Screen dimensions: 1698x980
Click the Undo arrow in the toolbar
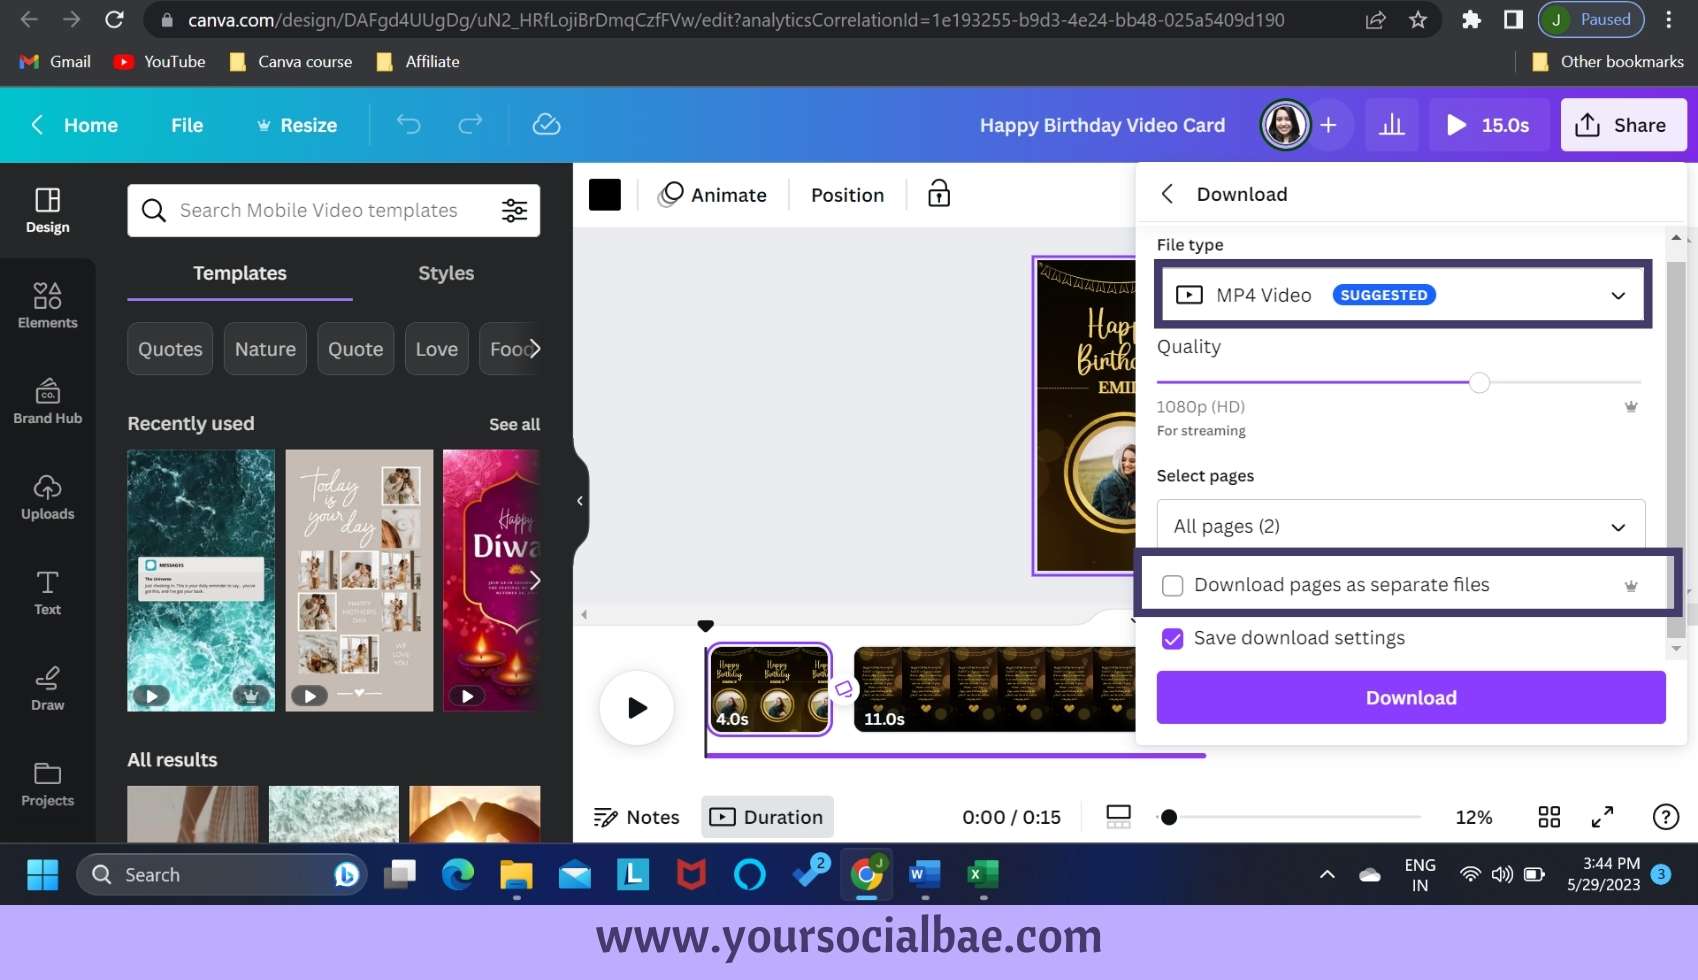408,124
